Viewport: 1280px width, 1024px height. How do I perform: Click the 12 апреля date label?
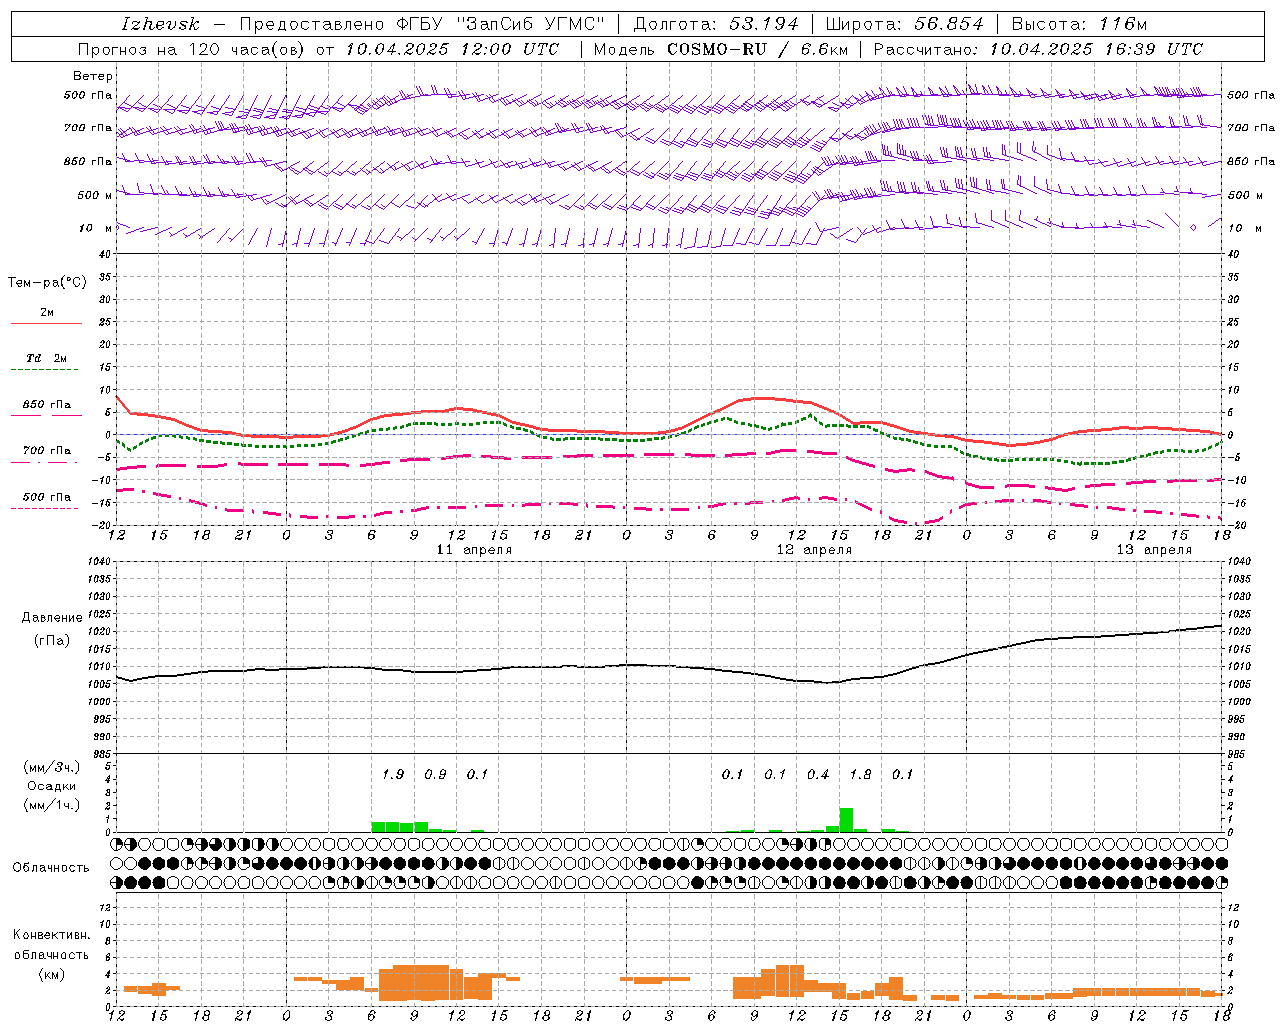click(814, 550)
